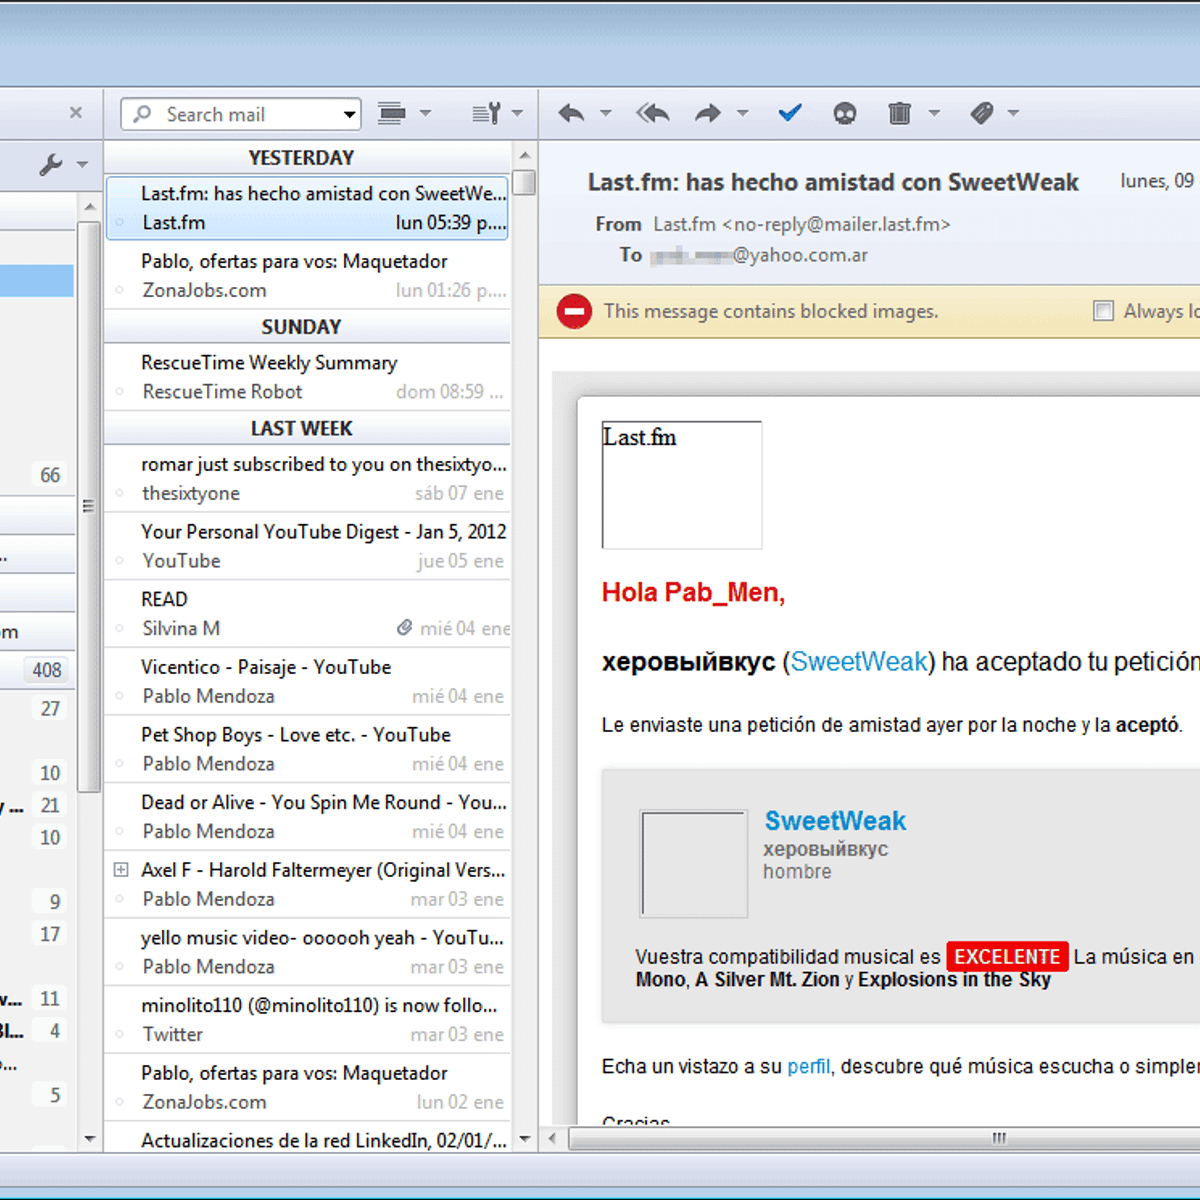Click the blocked images warning icon

(574, 311)
